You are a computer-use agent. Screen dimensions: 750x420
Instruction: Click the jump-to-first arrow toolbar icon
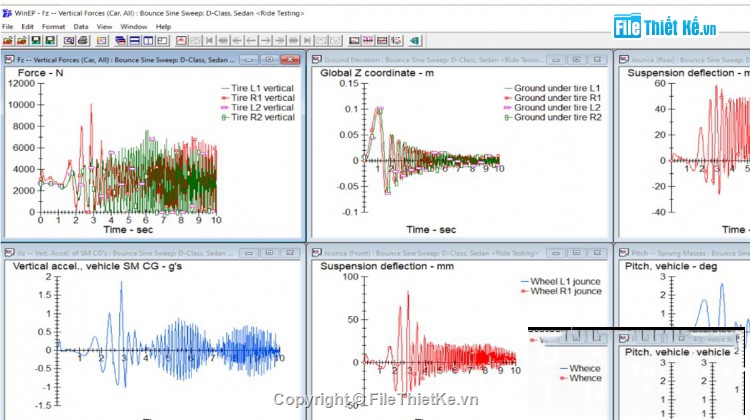point(209,41)
